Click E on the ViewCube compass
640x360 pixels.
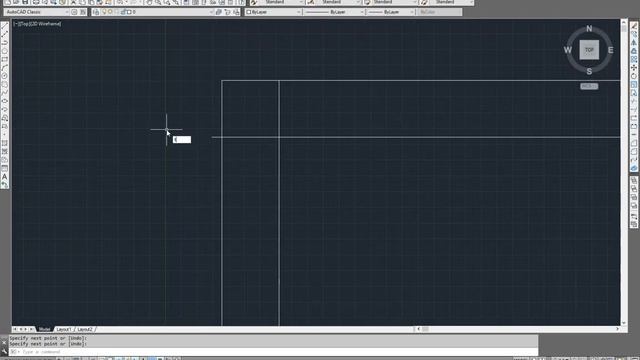coord(611,50)
